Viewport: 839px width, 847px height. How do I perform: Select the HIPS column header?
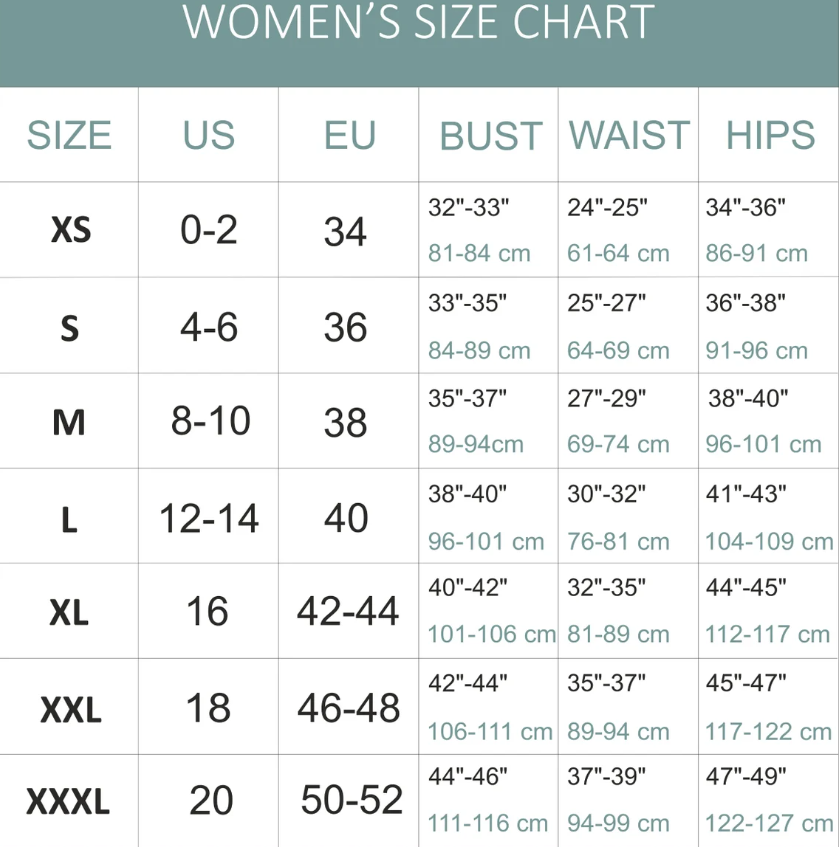point(770,135)
